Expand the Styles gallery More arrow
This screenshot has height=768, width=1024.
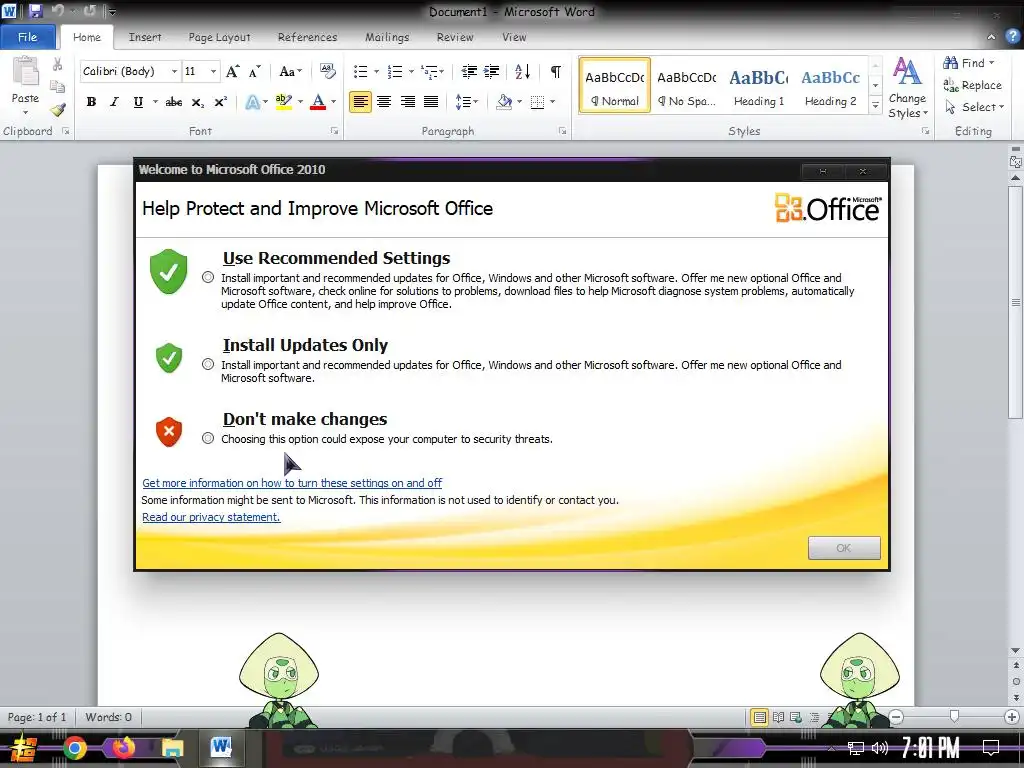(x=876, y=105)
